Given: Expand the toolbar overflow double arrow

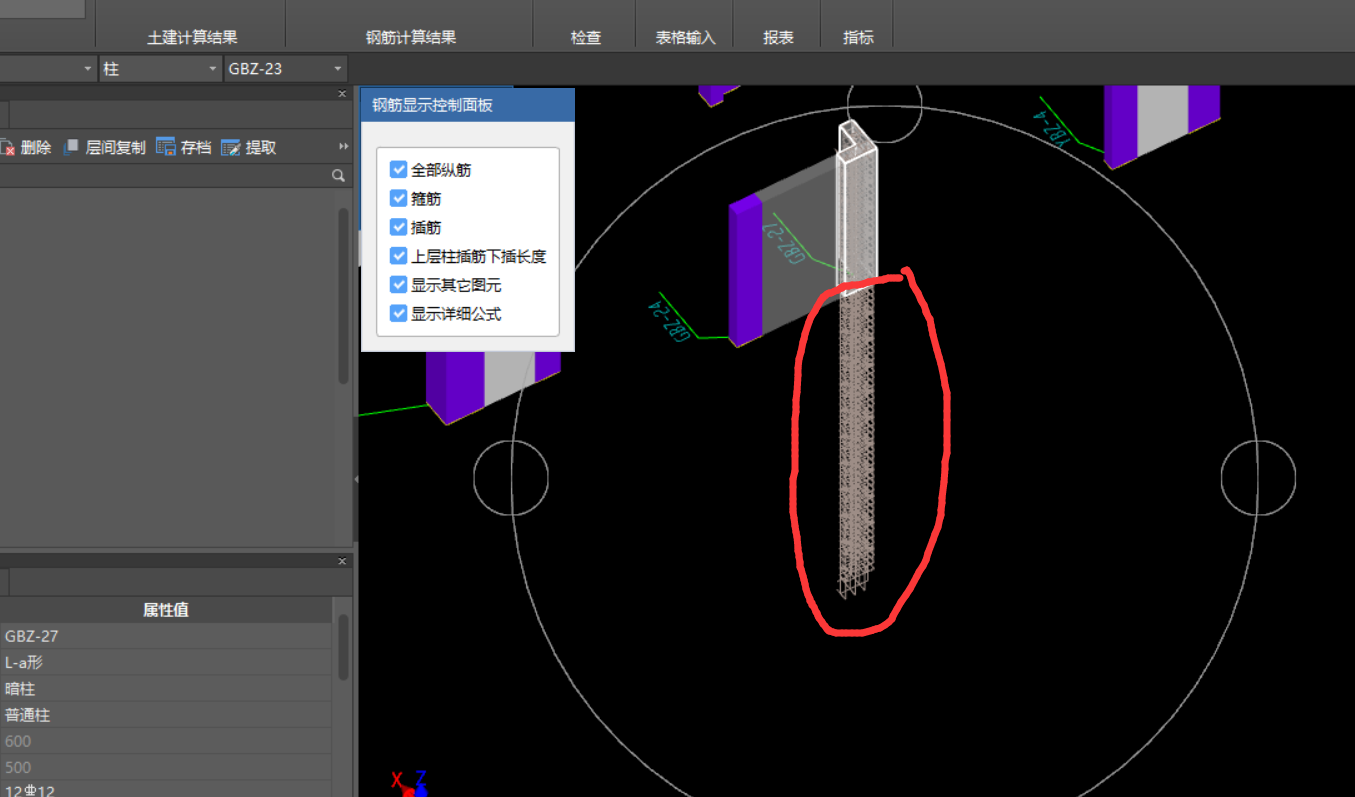Looking at the screenshot, I should point(344,147).
